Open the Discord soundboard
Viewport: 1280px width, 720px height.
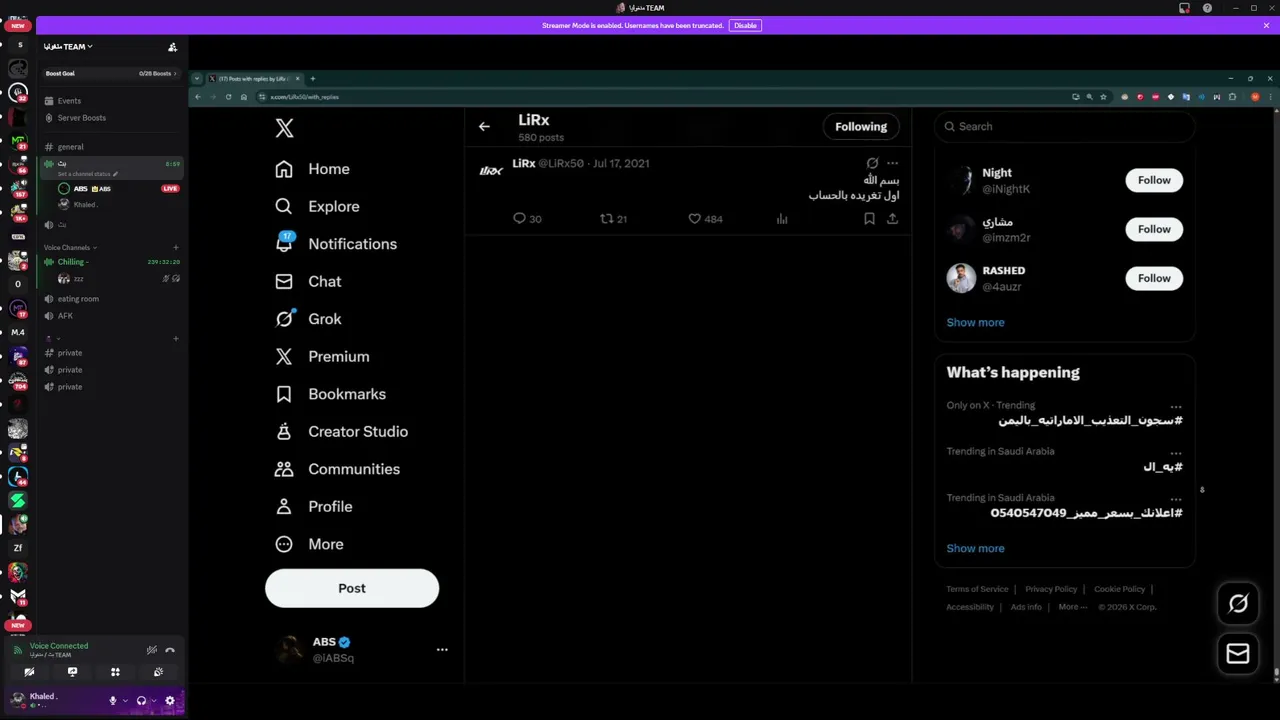pos(158,672)
